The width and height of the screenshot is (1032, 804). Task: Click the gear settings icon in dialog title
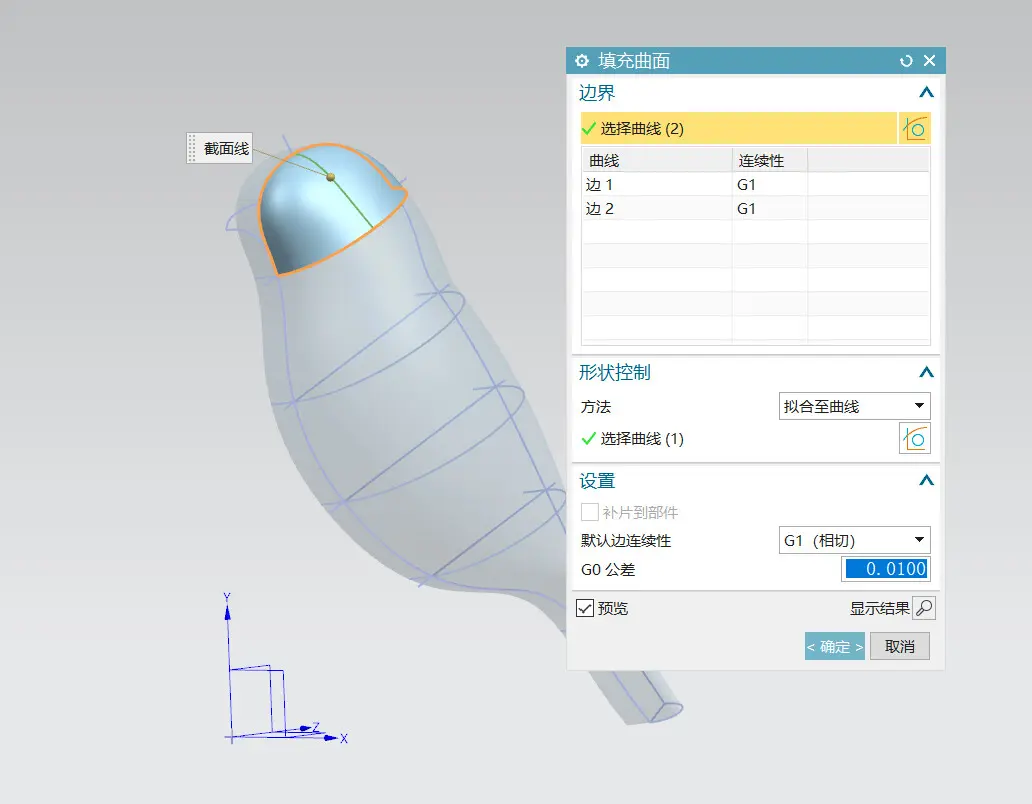pos(582,61)
